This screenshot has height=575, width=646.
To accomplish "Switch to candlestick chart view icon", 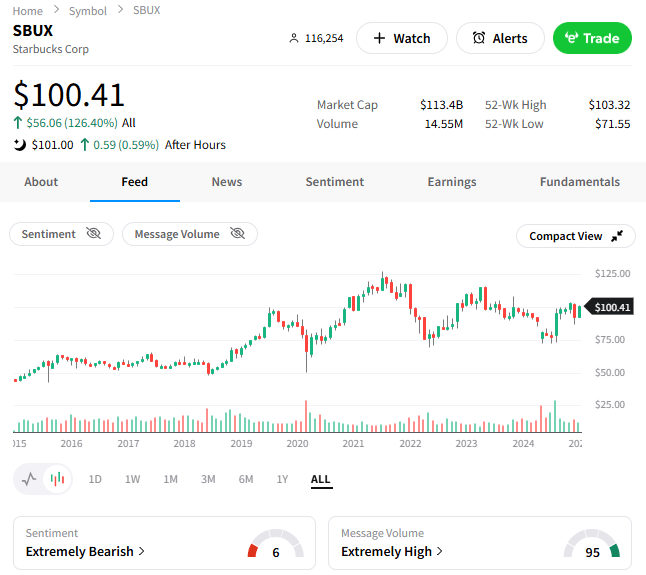I will click(x=57, y=479).
